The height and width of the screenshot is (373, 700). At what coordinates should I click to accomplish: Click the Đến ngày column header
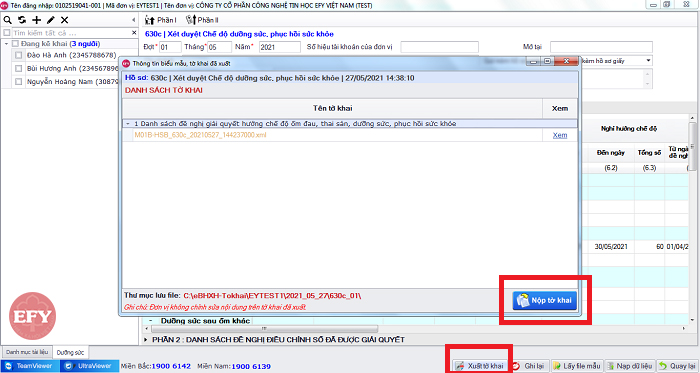tap(611, 153)
